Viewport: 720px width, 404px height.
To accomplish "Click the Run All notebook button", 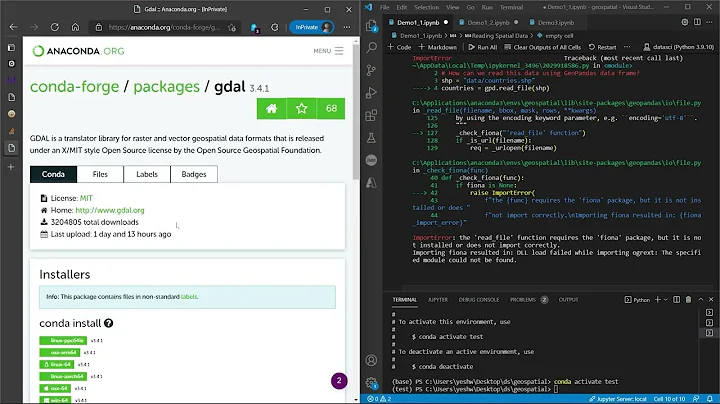I will point(483,47).
